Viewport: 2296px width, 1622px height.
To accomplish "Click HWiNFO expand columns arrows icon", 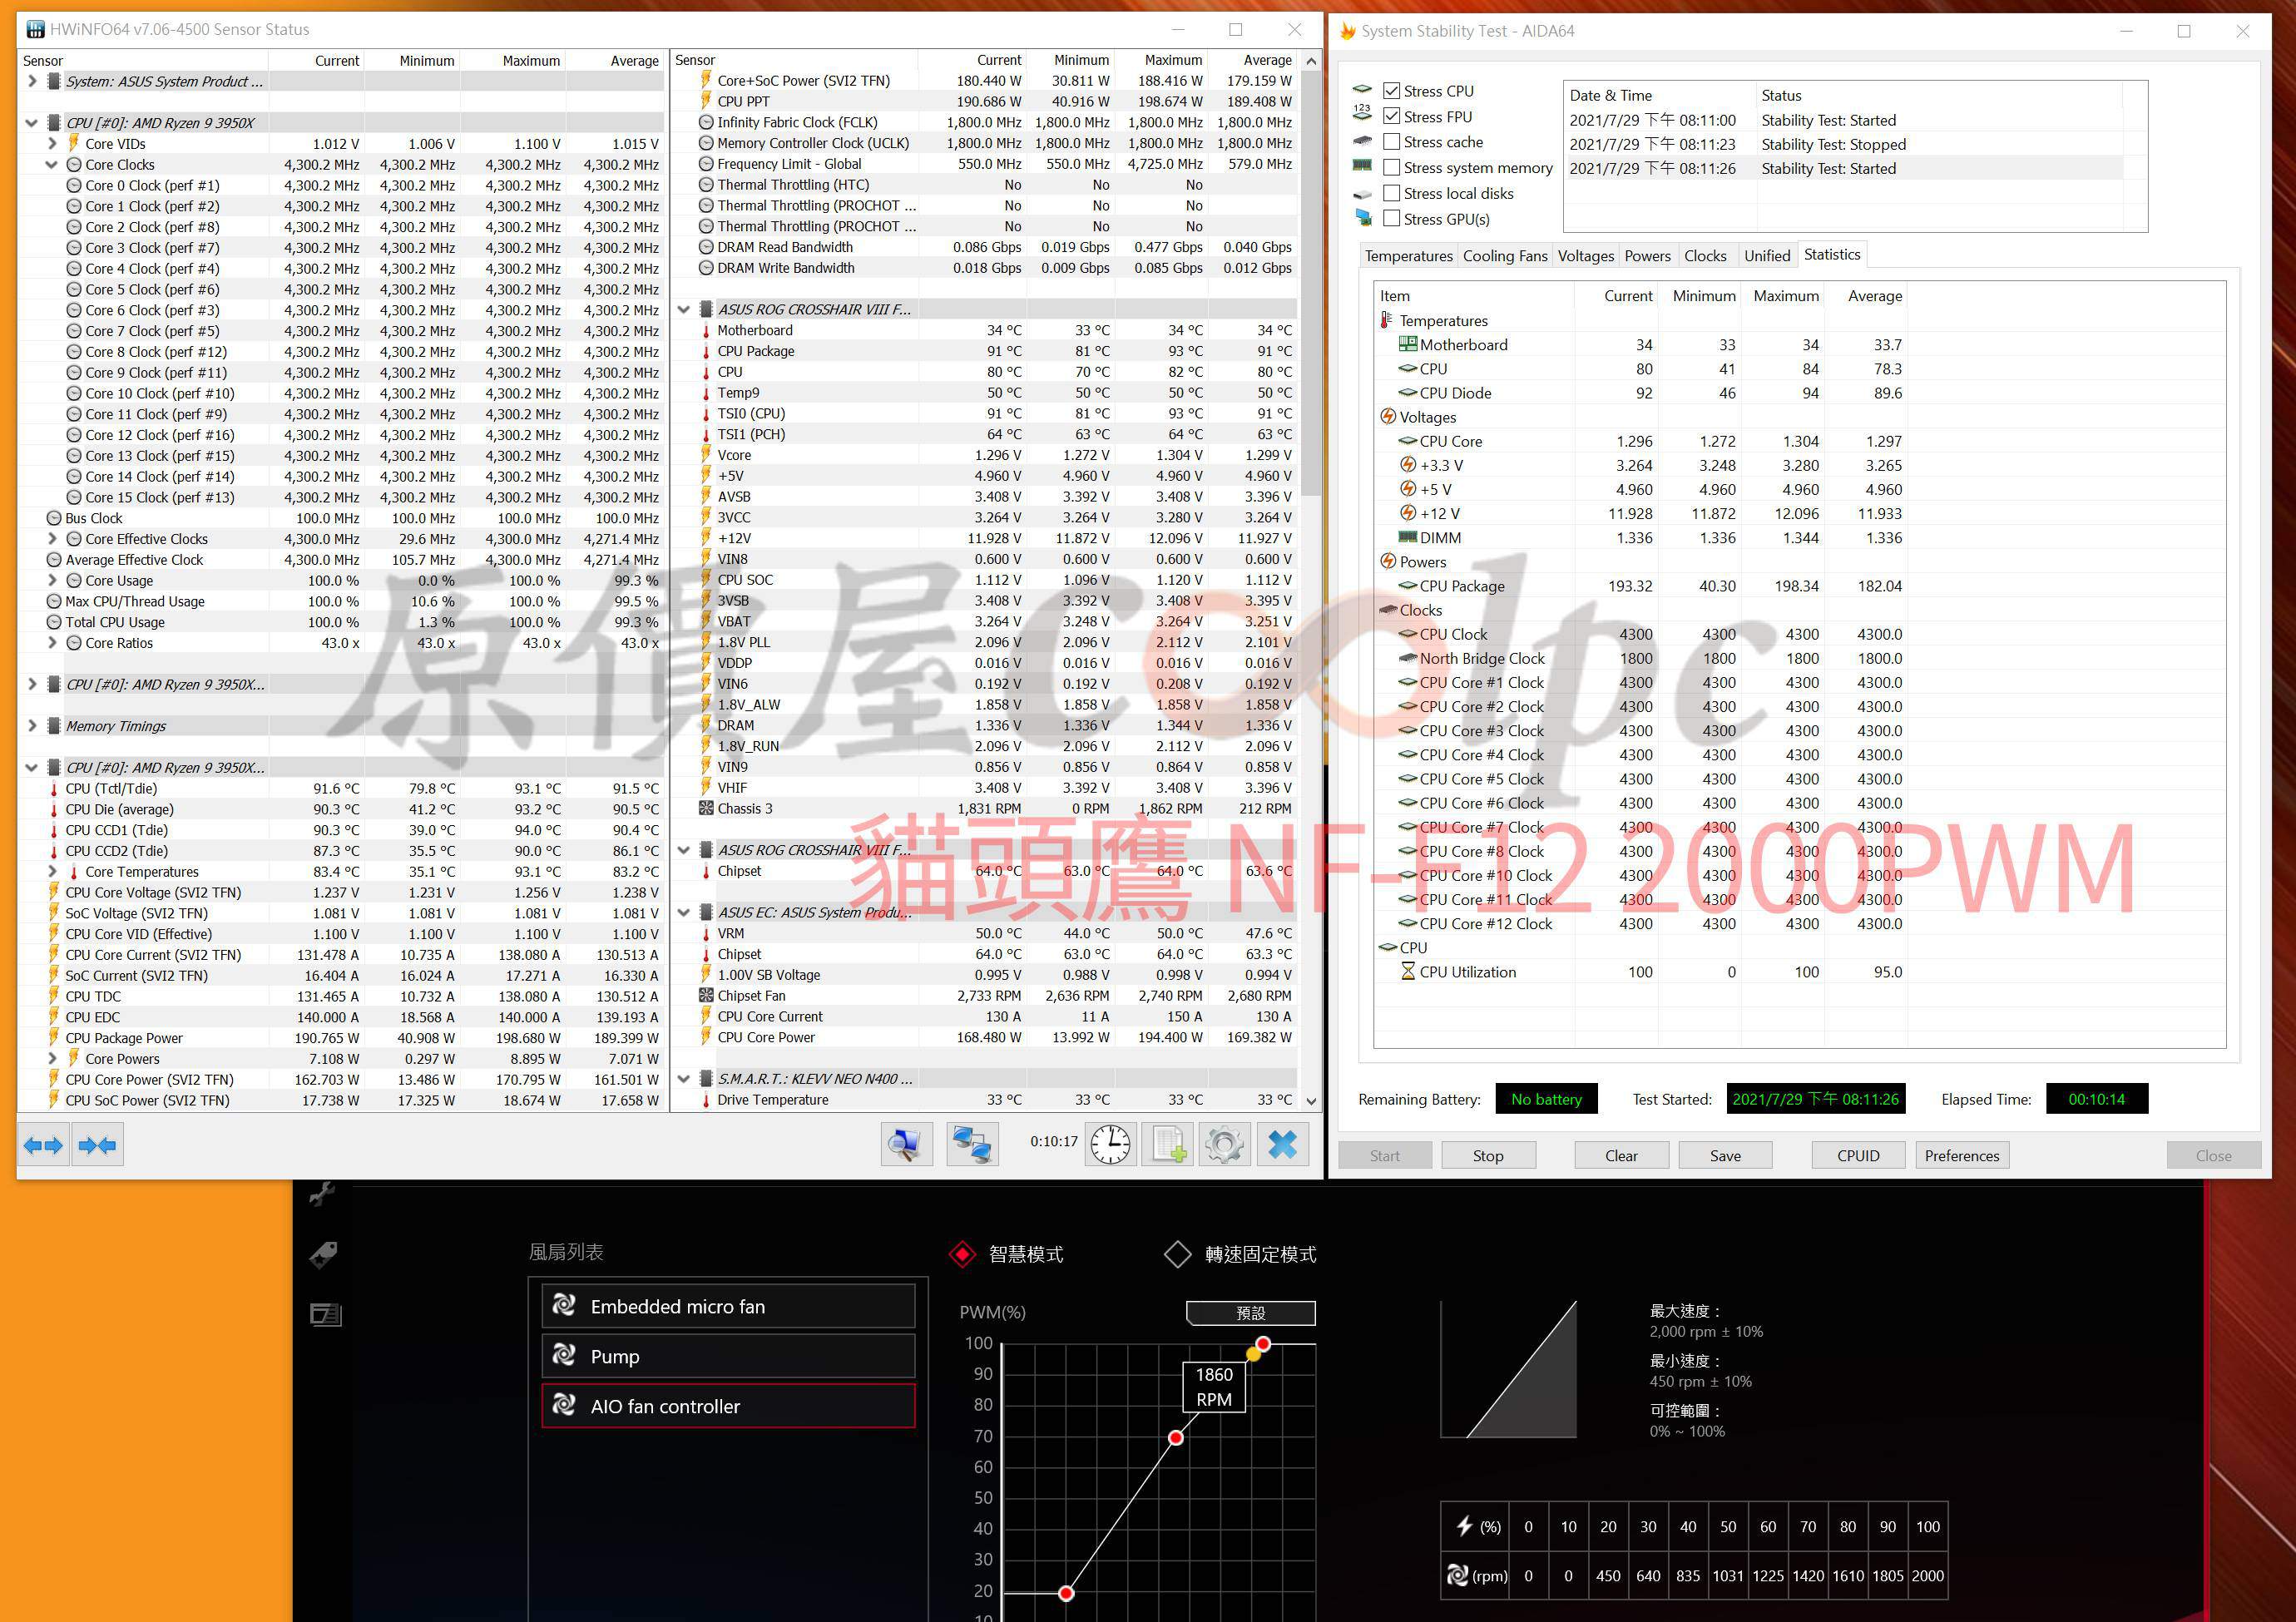I will point(43,1145).
